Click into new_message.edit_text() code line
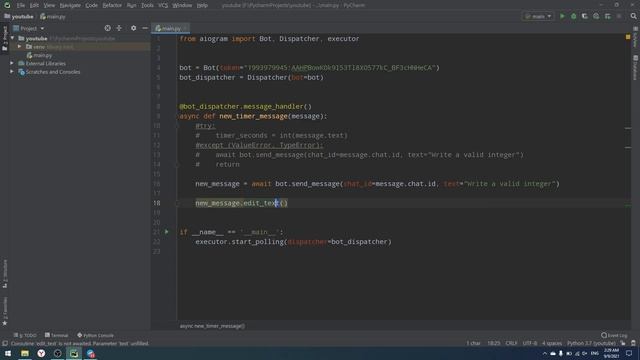 [242, 203]
